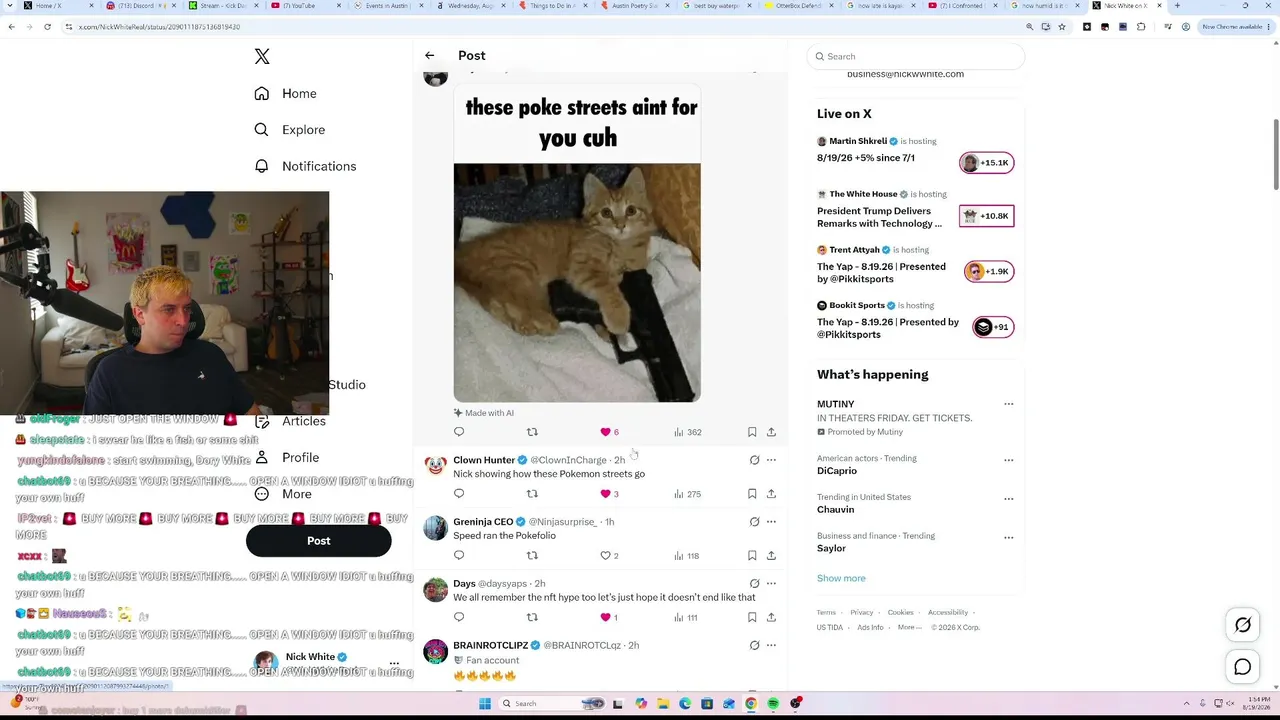This screenshot has width=1280, height=720.
Task: Bookmark the cat meme post
Action: (752, 432)
